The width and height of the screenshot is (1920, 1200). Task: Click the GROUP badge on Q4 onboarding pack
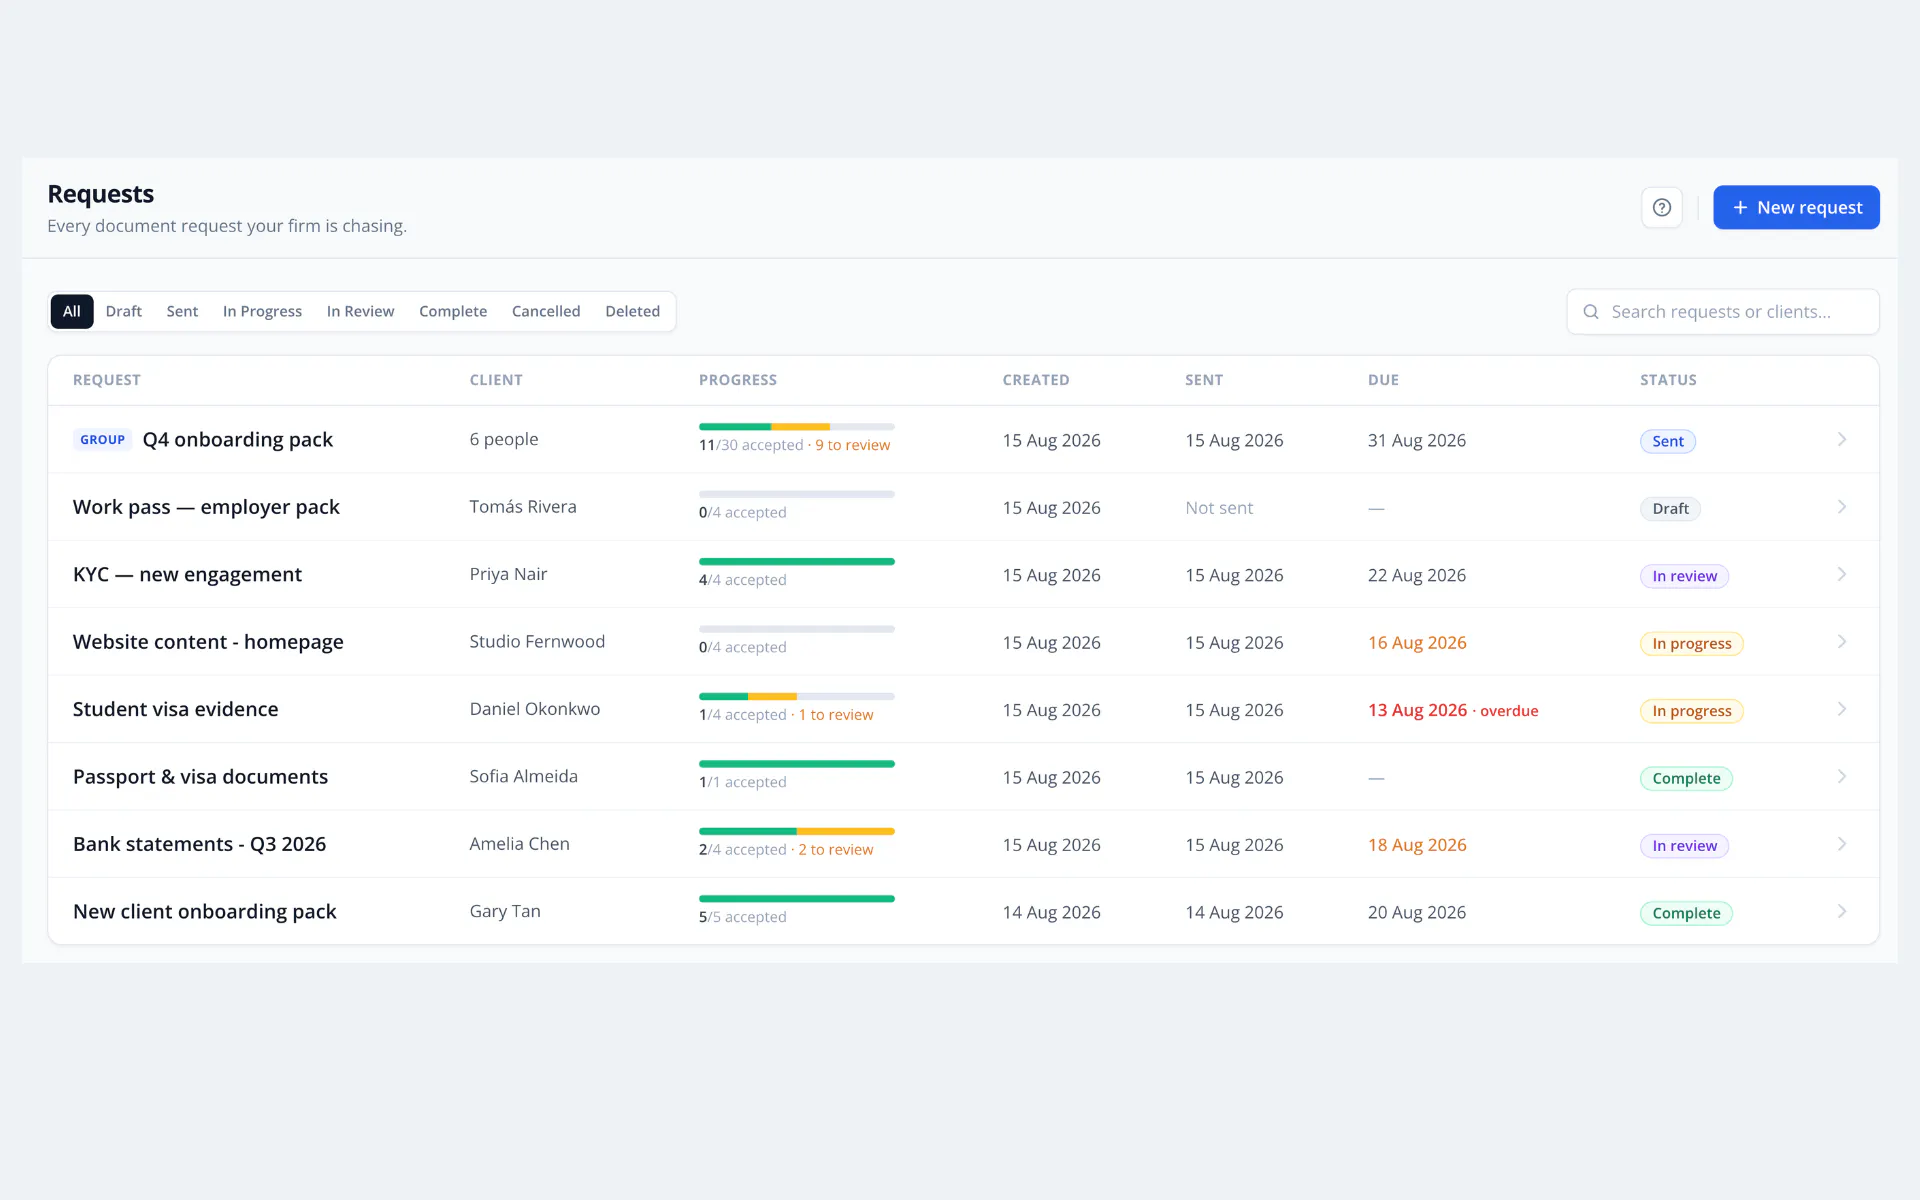pyautogui.click(x=102, y=440)
